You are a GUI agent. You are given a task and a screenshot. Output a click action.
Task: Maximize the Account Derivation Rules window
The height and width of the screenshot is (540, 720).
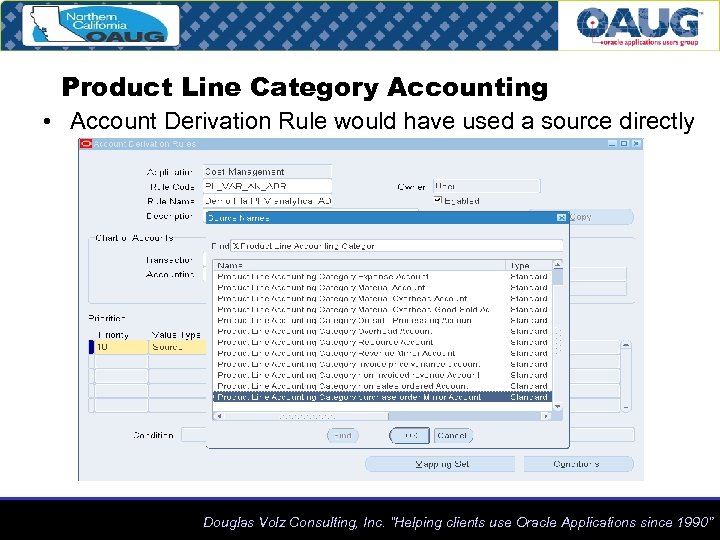coord(624,144)
